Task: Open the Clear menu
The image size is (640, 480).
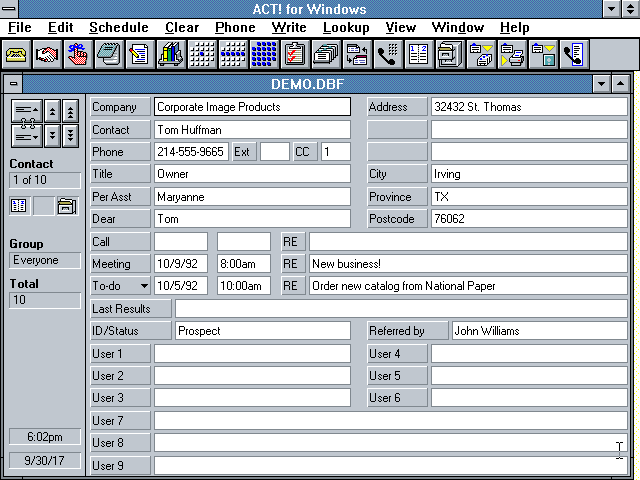Action: 182,27
